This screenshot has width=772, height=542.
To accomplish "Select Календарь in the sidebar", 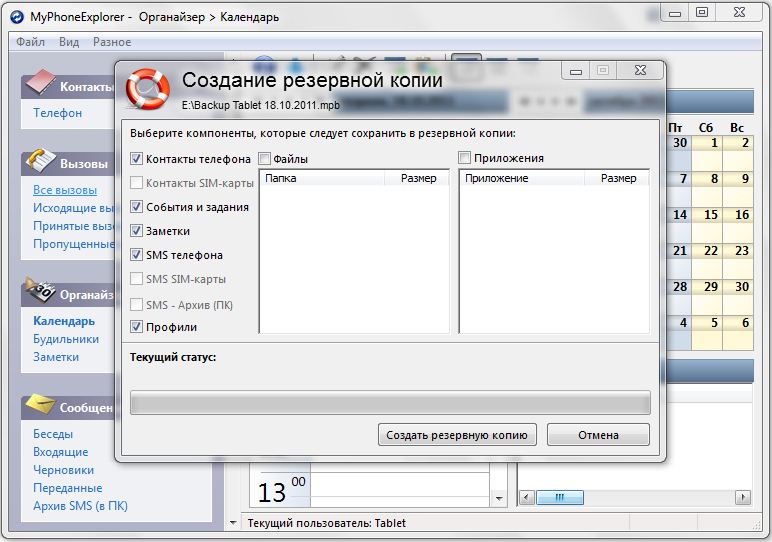I will [x=64, y=321].
